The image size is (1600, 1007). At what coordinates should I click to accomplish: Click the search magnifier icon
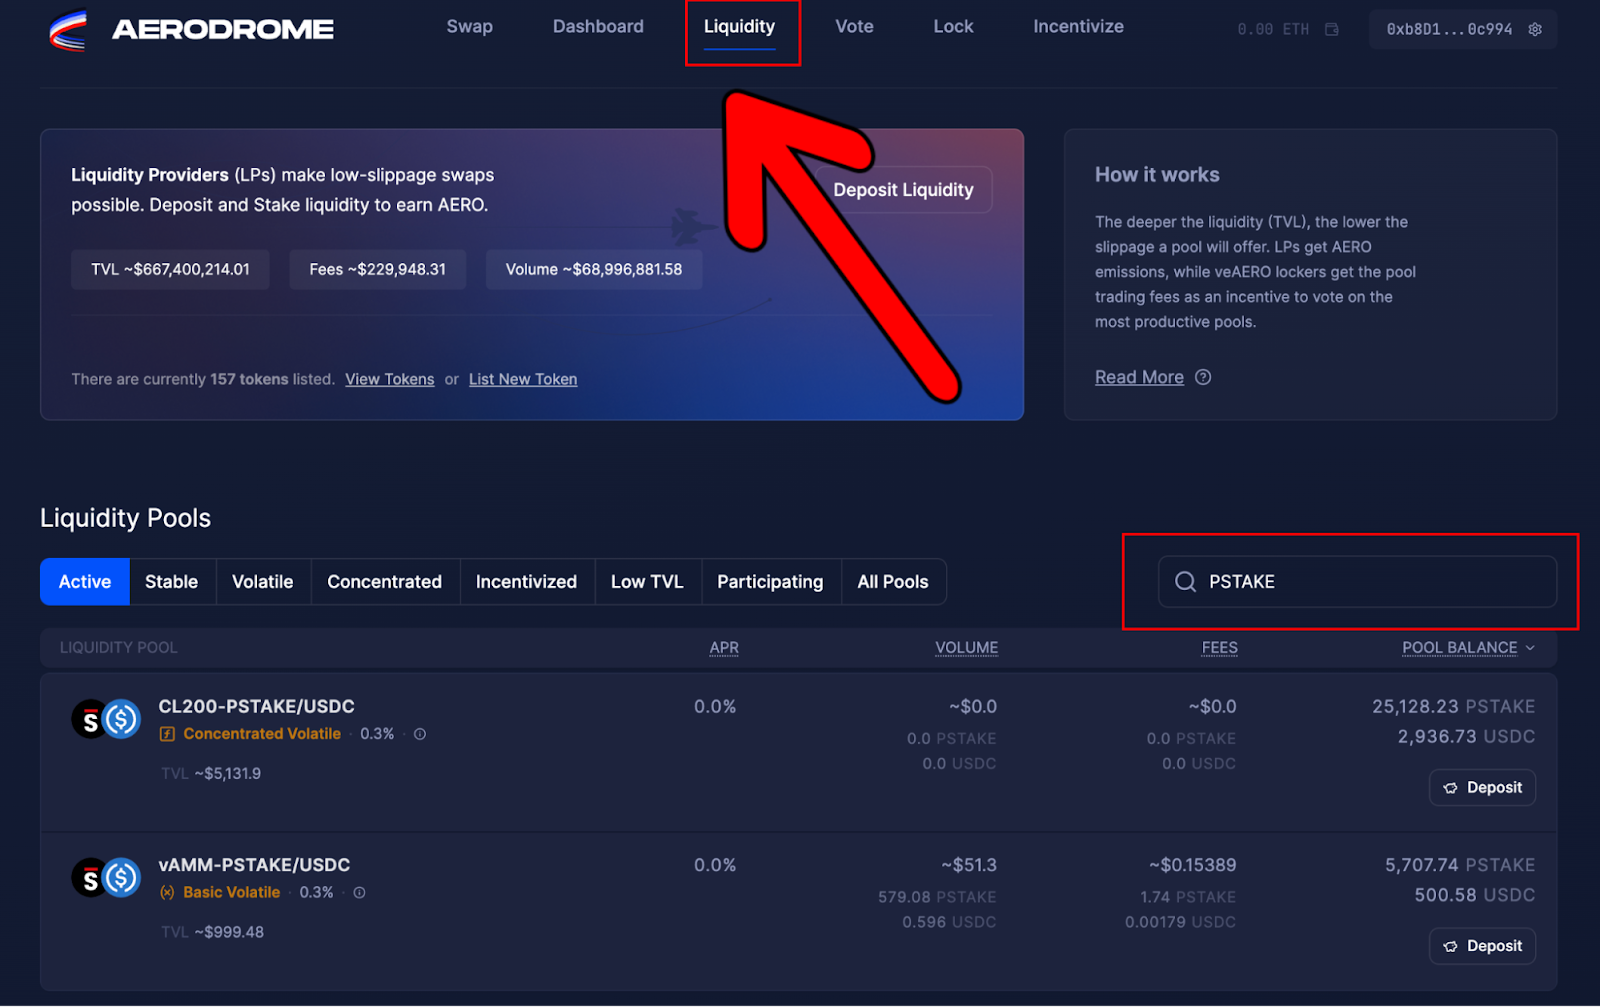(x=1185, y=582)
